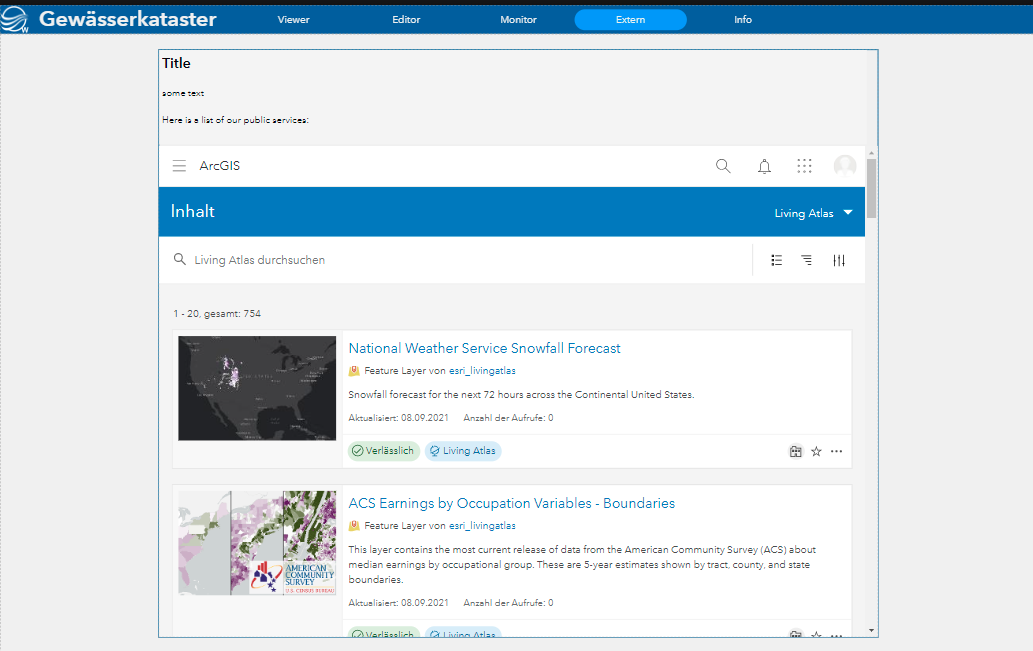Open National Weather Service Snowfall Forecast link
The image size is (1033, 651).
(x=484, y=348)
